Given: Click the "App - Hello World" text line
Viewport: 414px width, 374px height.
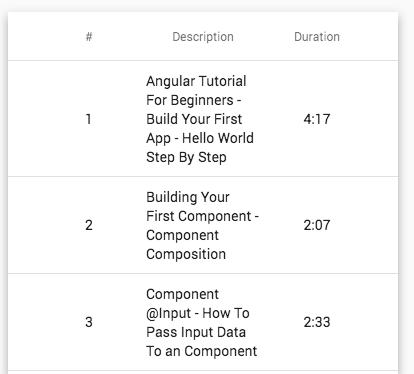Looking at the screenshot, I should [200, 138].
